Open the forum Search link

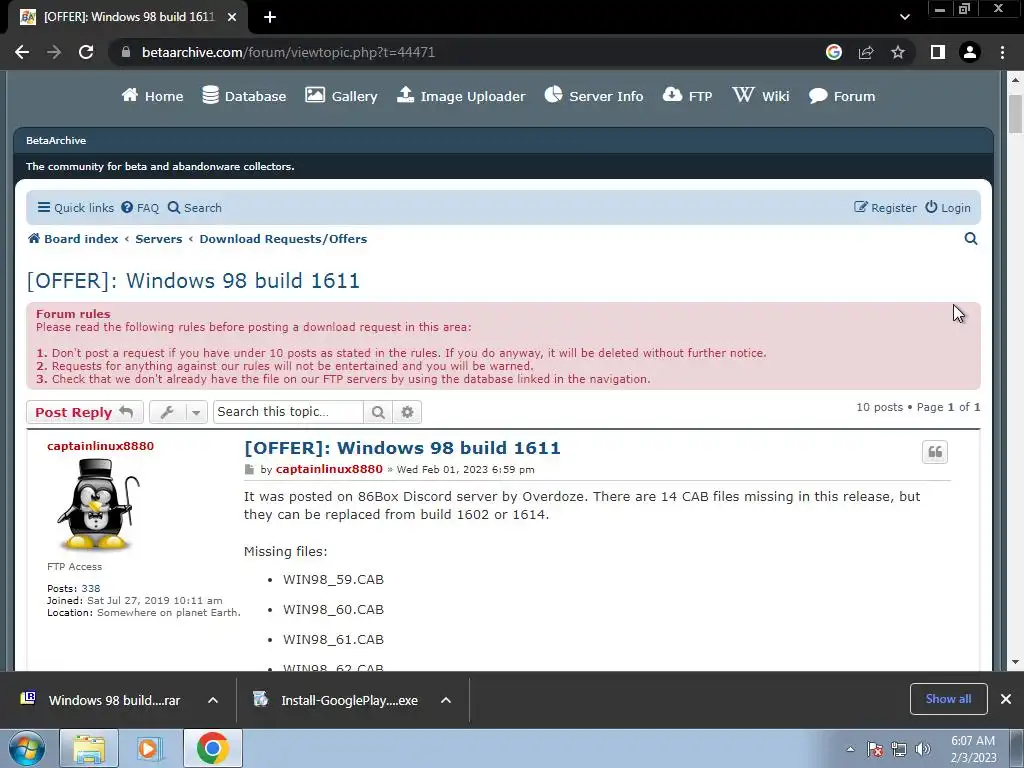pos(195,208)
